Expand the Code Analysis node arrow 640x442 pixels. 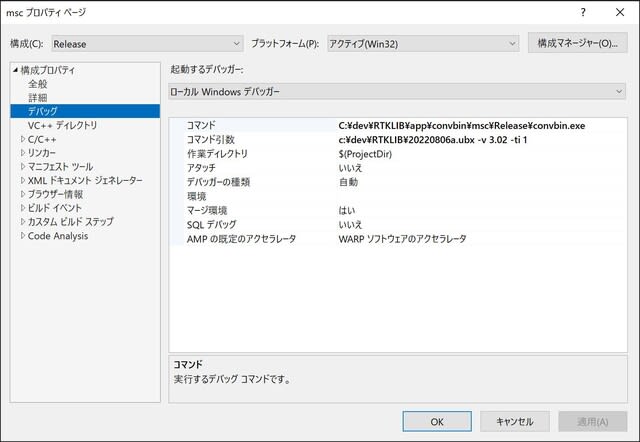(23, 235)
